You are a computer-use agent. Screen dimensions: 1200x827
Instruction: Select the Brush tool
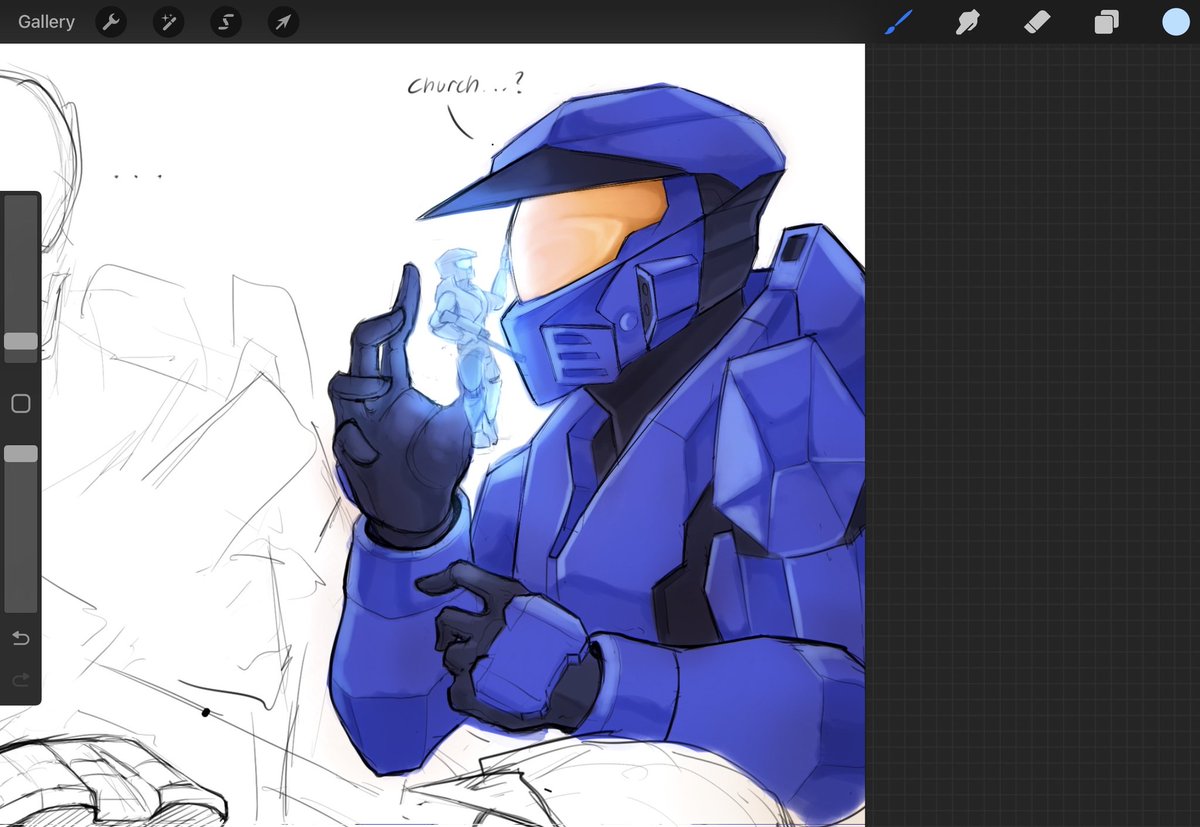(x=898, y=22)
